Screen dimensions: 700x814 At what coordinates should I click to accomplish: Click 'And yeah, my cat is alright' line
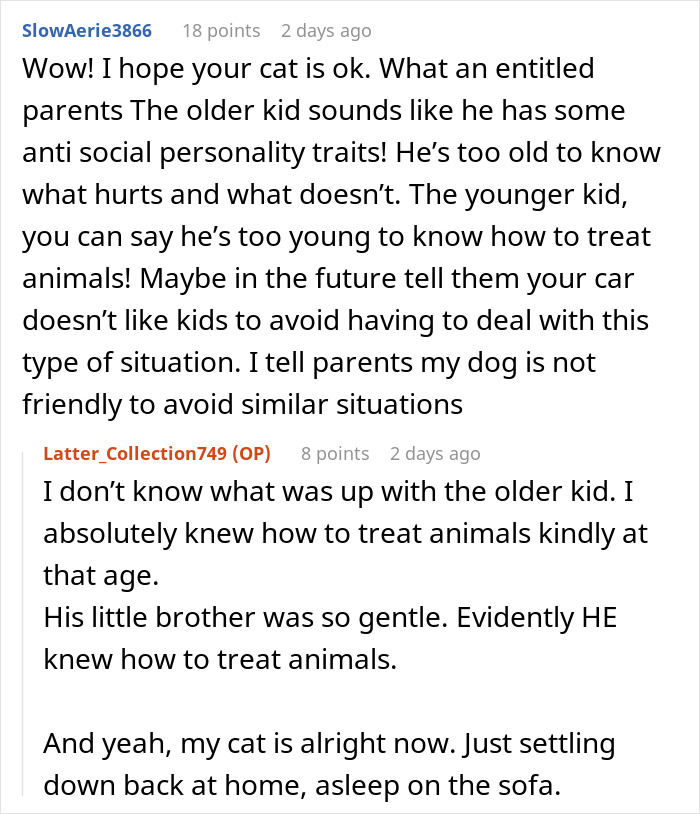coord(328,743)
